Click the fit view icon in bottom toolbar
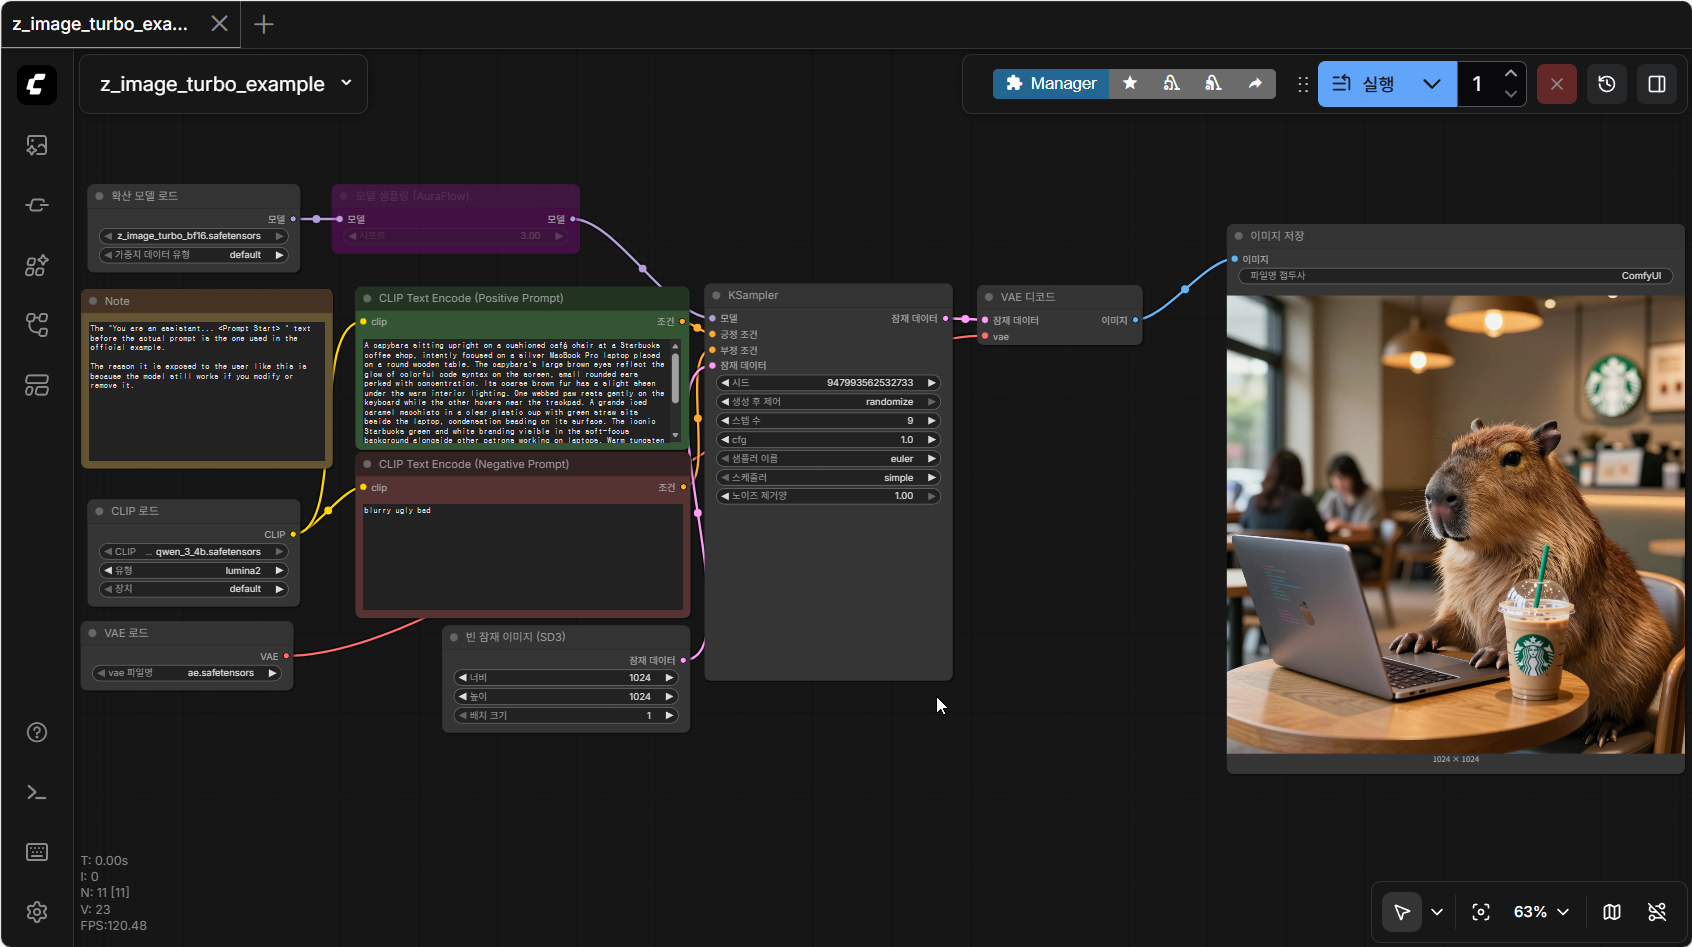Image resolution: width=1692 pixels, height=947 pixels. click(x=1481, y=912)
